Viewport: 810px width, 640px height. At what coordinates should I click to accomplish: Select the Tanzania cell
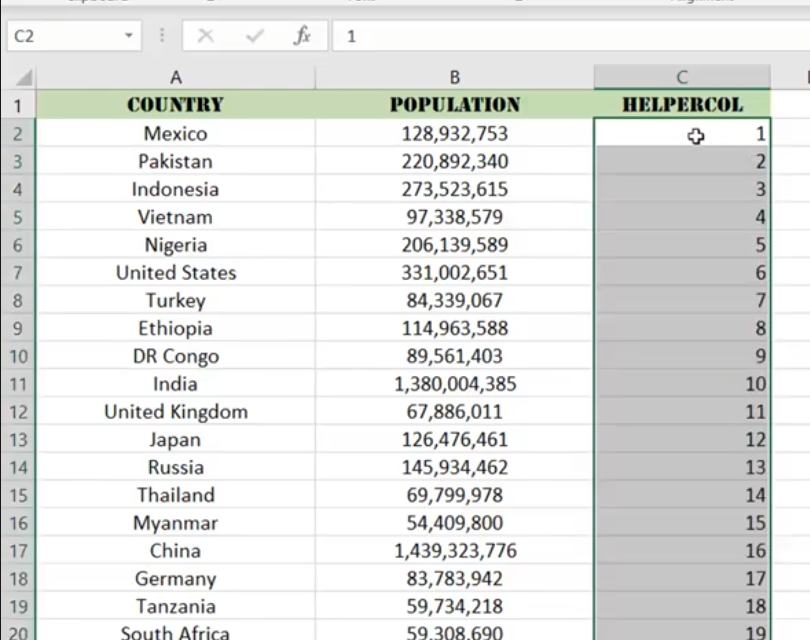point(176,606)
